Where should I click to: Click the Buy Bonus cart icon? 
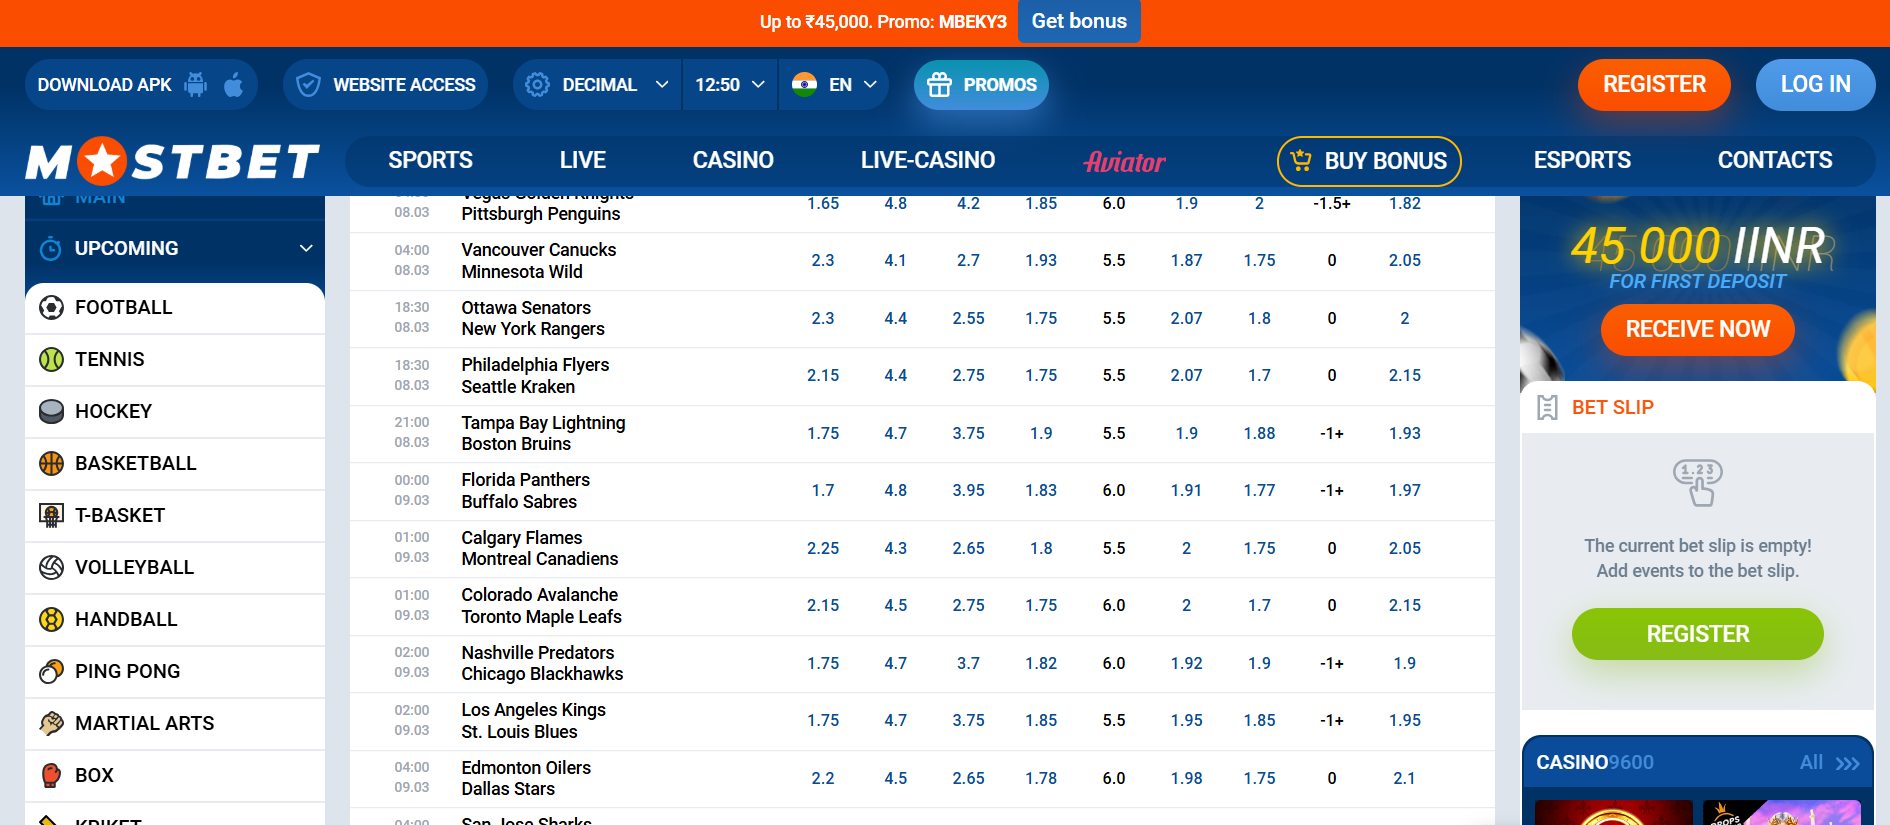1301,160
